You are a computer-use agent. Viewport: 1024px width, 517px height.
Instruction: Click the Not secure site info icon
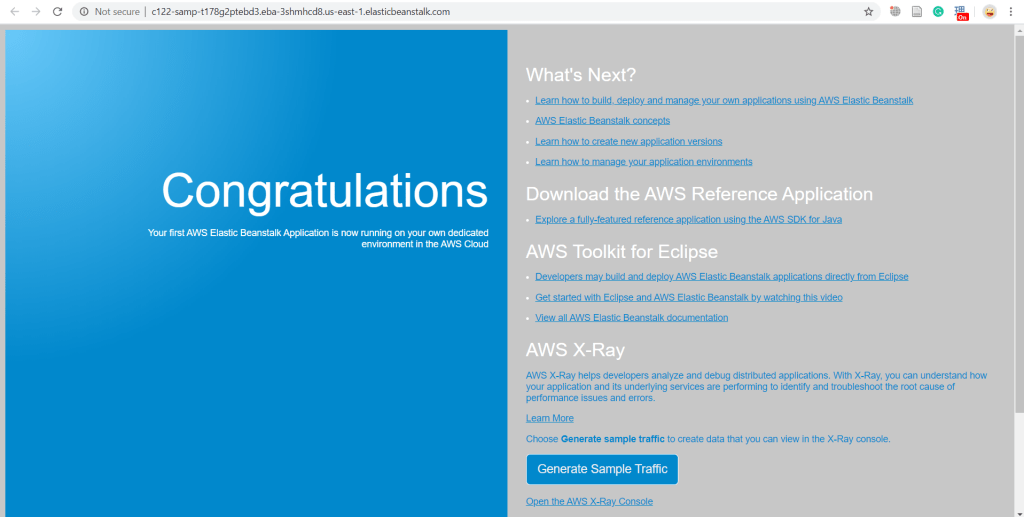[84, 12]
